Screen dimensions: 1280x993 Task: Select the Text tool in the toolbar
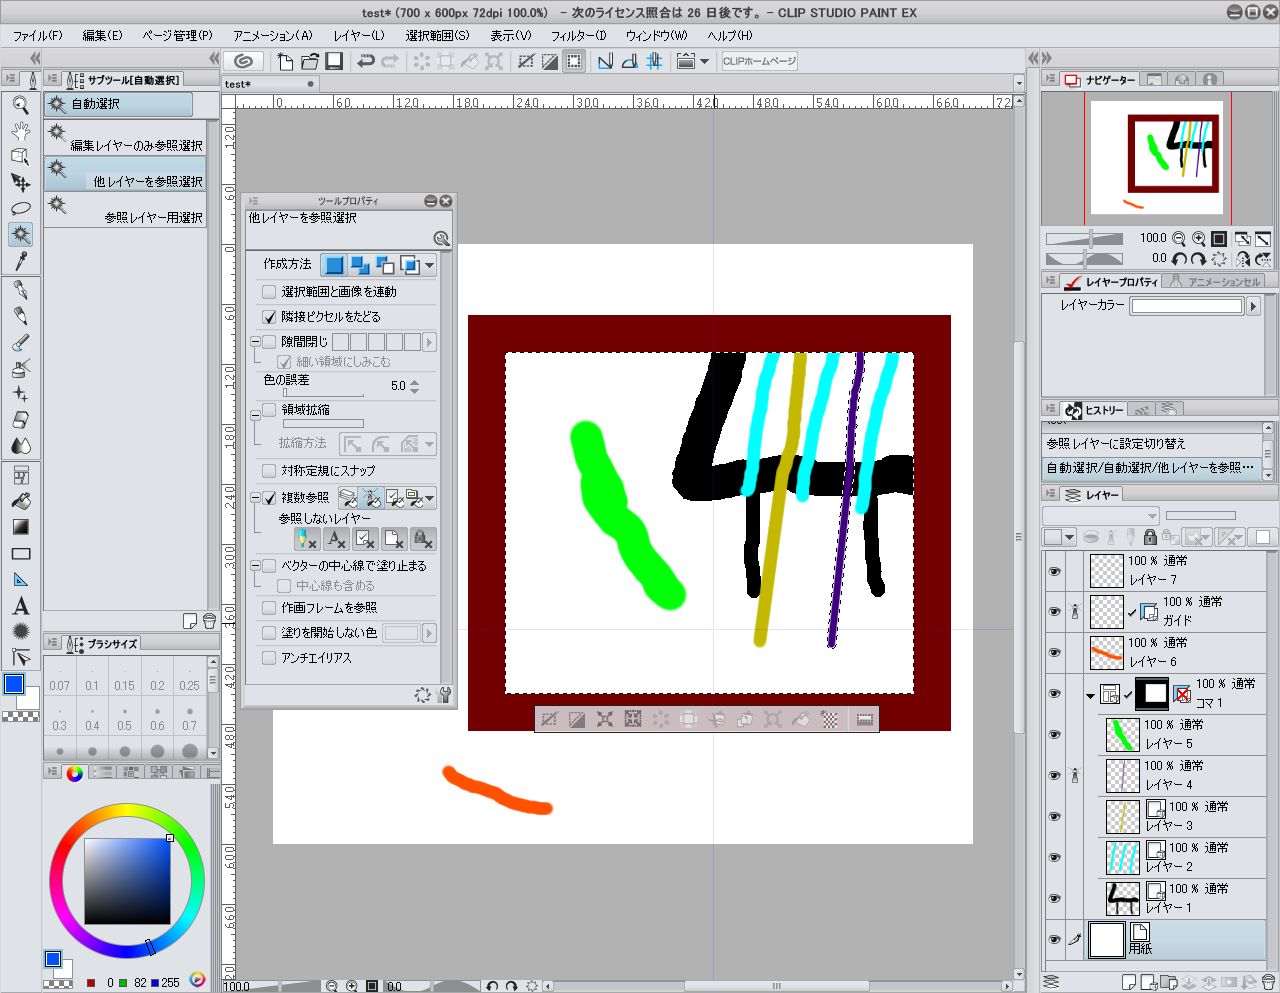pyautogui.click(x=21, y=606)
